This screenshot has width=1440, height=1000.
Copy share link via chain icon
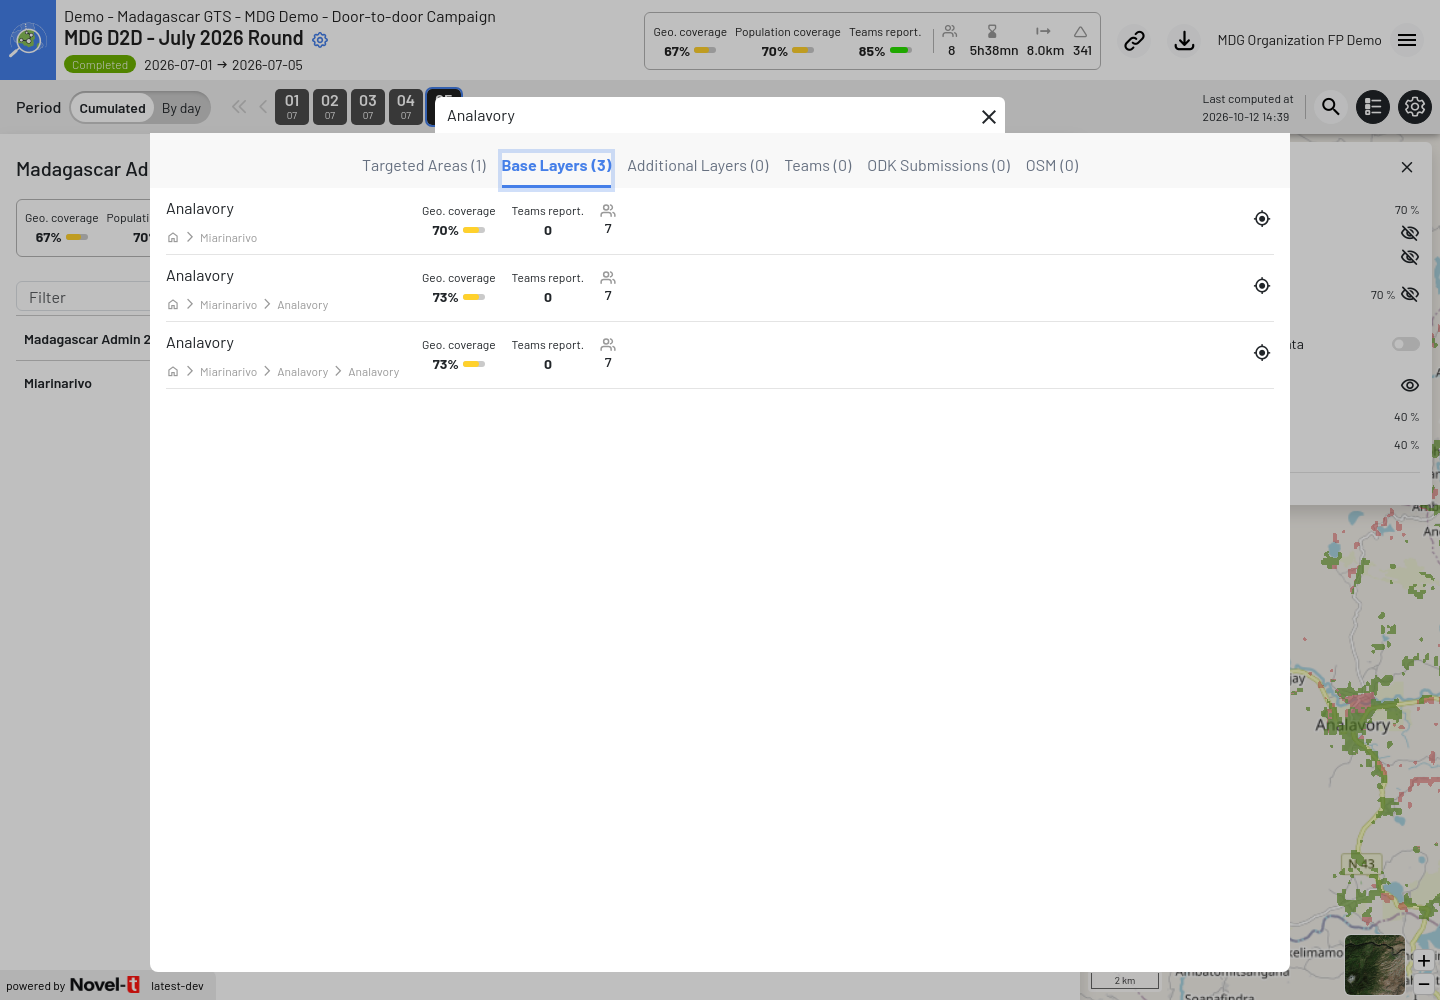click(1134, 41)
